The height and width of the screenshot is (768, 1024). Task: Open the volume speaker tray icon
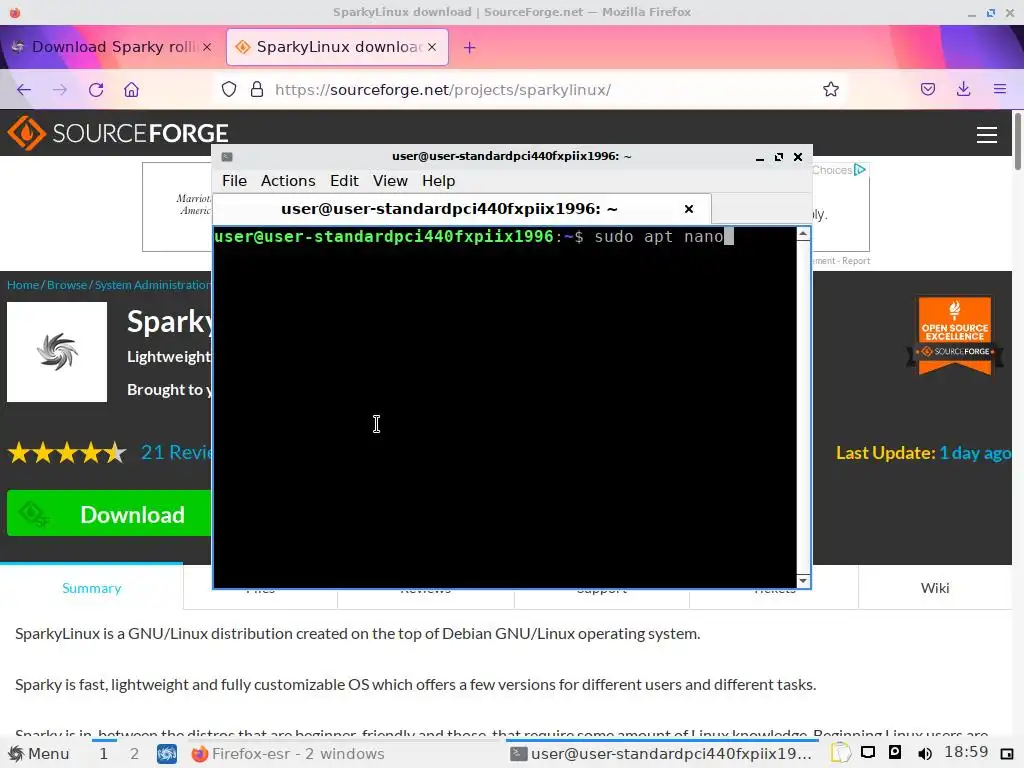(924, 754)
